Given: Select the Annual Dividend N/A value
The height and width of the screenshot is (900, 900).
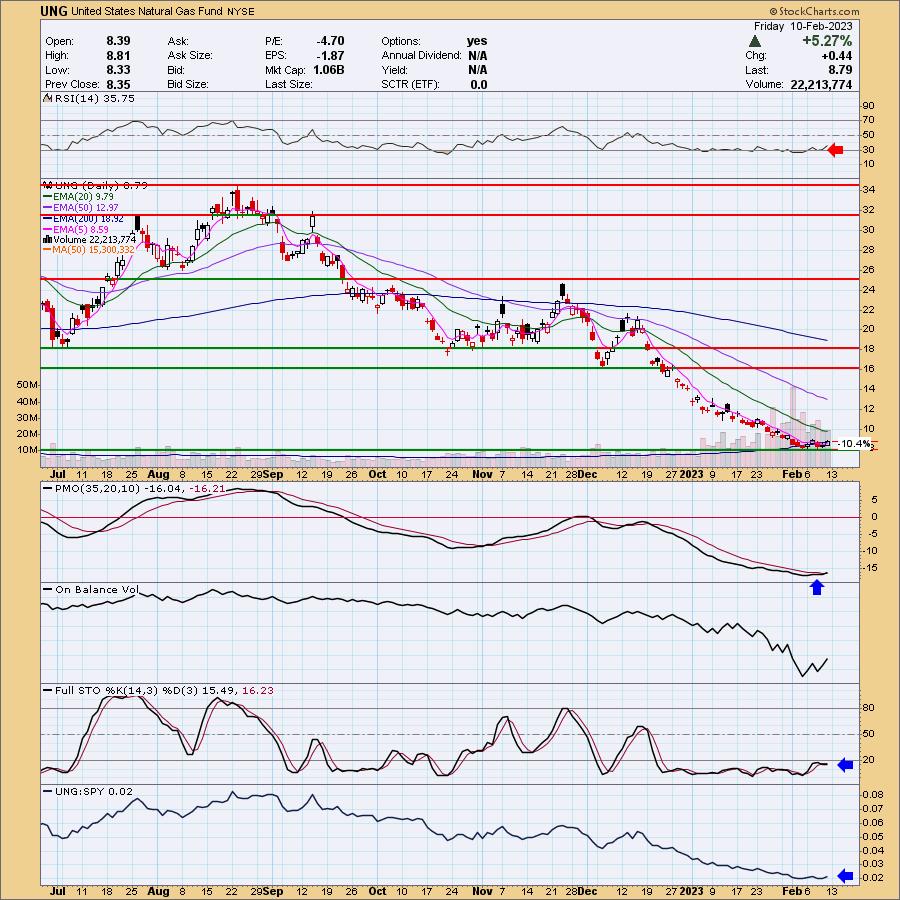Looking at the screenshot, I should pyautogui.click(x=478, y=56).
